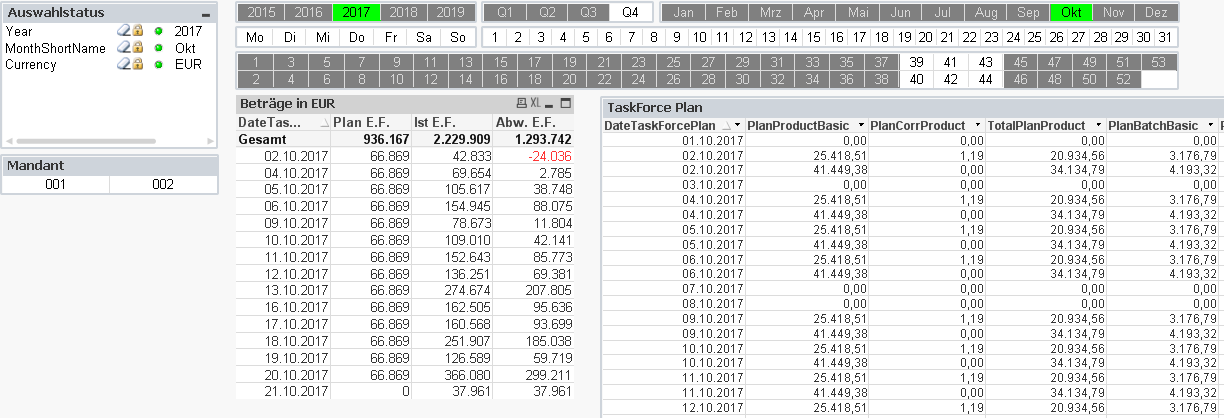Clear the MonthShortName selection with its eraser icon
This screenshot has width=1224, height=418.
122,48
